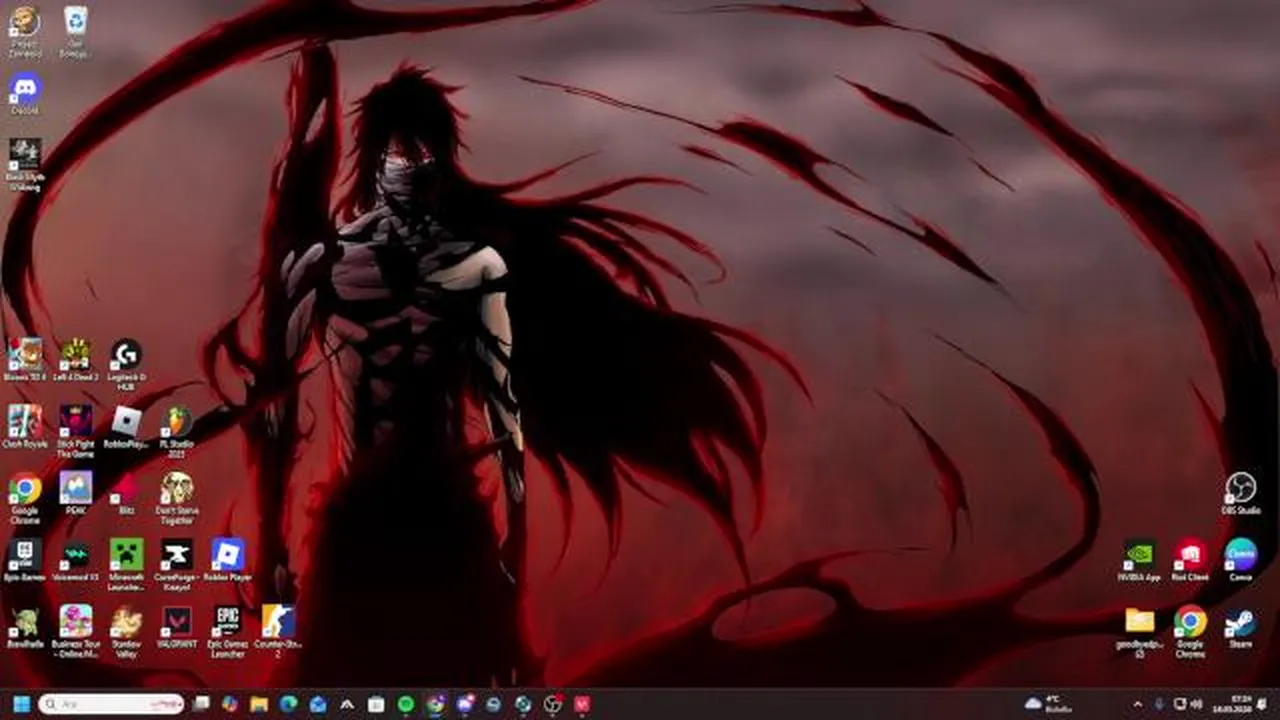The width and height of the screenshot is (1280, 720).
Task: Open Google Chrome shortcut next to Steam
Action: point(1190,631)
